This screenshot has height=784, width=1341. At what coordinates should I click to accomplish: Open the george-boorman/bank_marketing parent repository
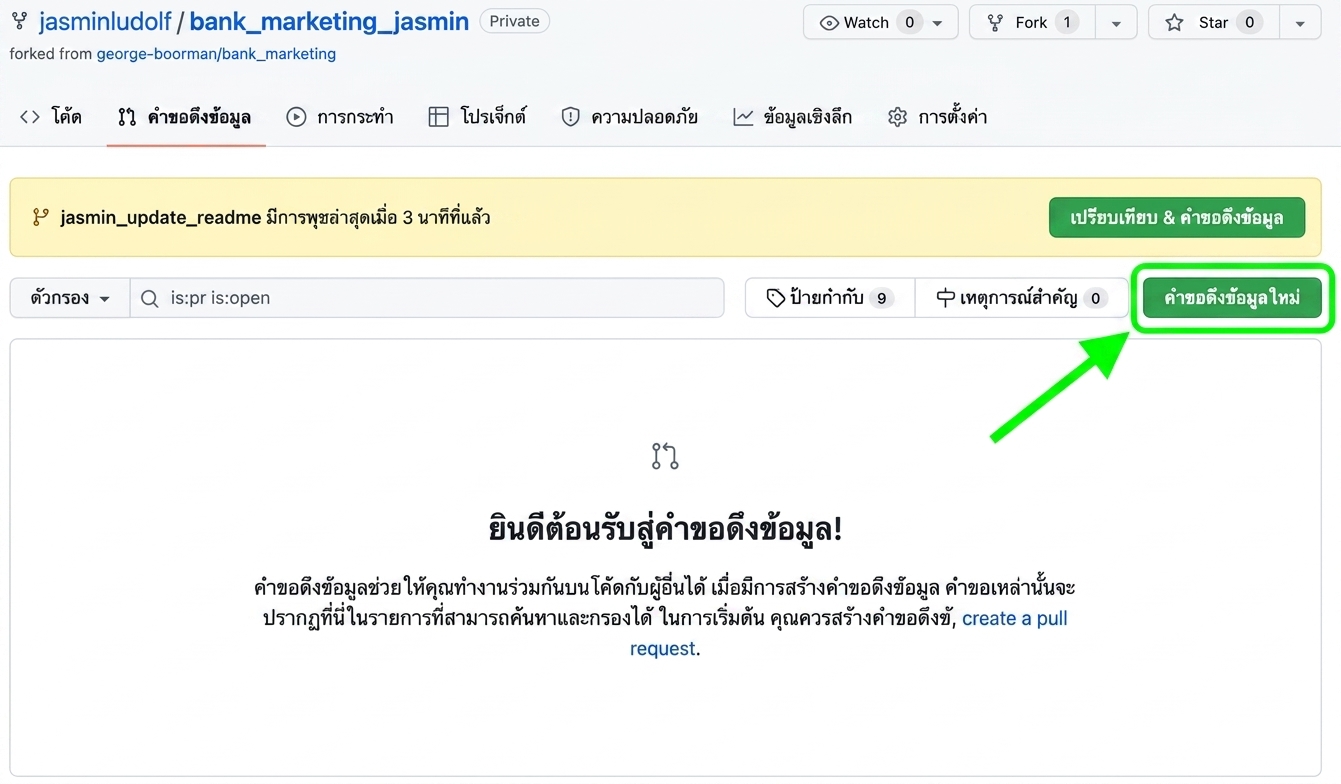pyautogui.click(x=216, y=54)
